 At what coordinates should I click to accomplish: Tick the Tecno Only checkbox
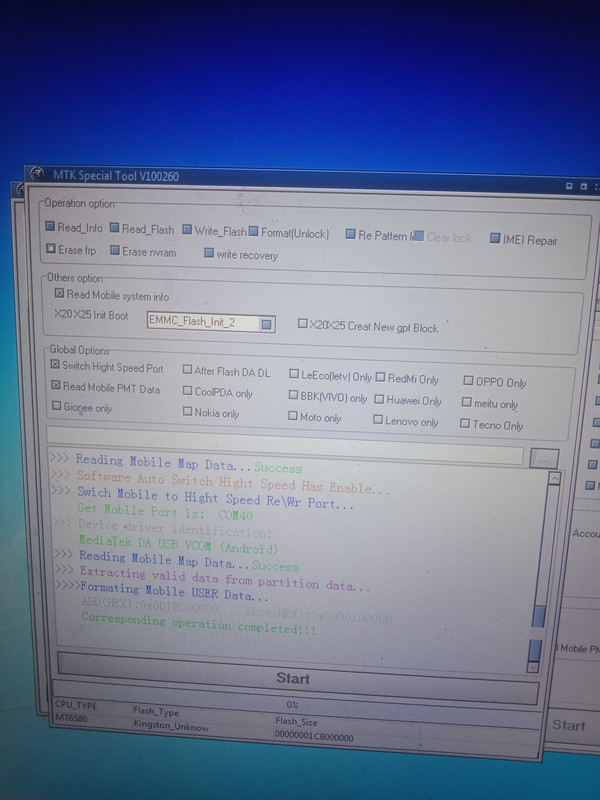(465, 423)
